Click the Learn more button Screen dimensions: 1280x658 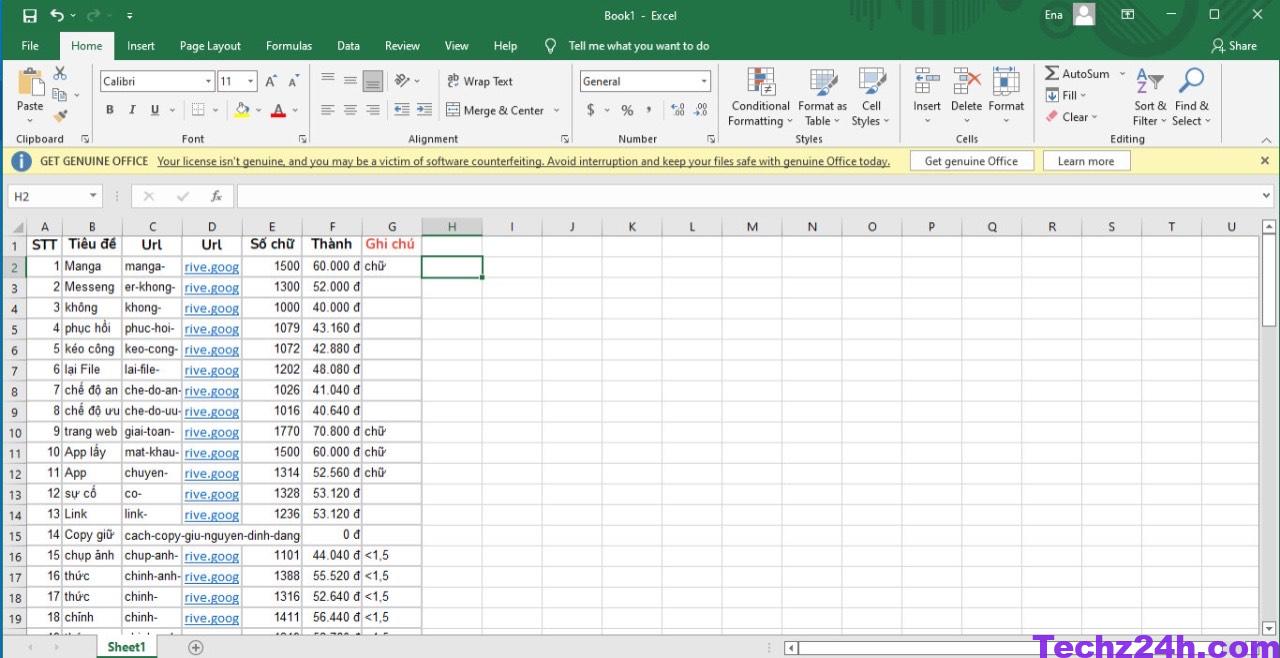pos(1086,161)
